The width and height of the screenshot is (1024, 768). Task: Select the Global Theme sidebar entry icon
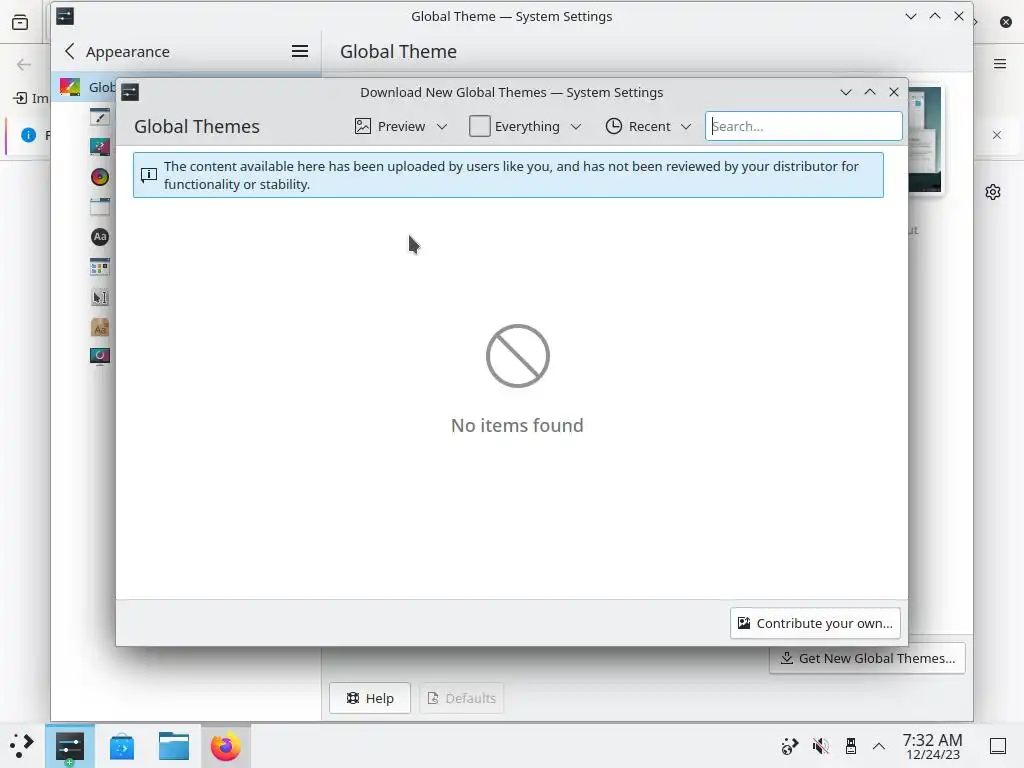pyautogui.click(x=70, y=87)
